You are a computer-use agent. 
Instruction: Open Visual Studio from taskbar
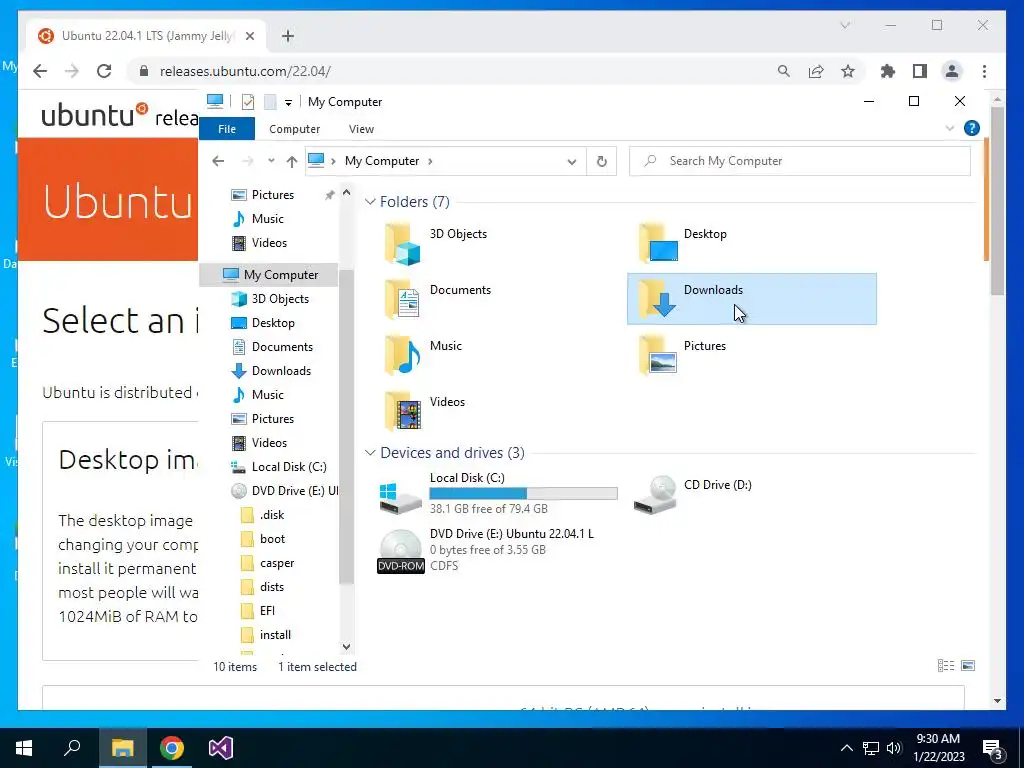tap(221, 748)
